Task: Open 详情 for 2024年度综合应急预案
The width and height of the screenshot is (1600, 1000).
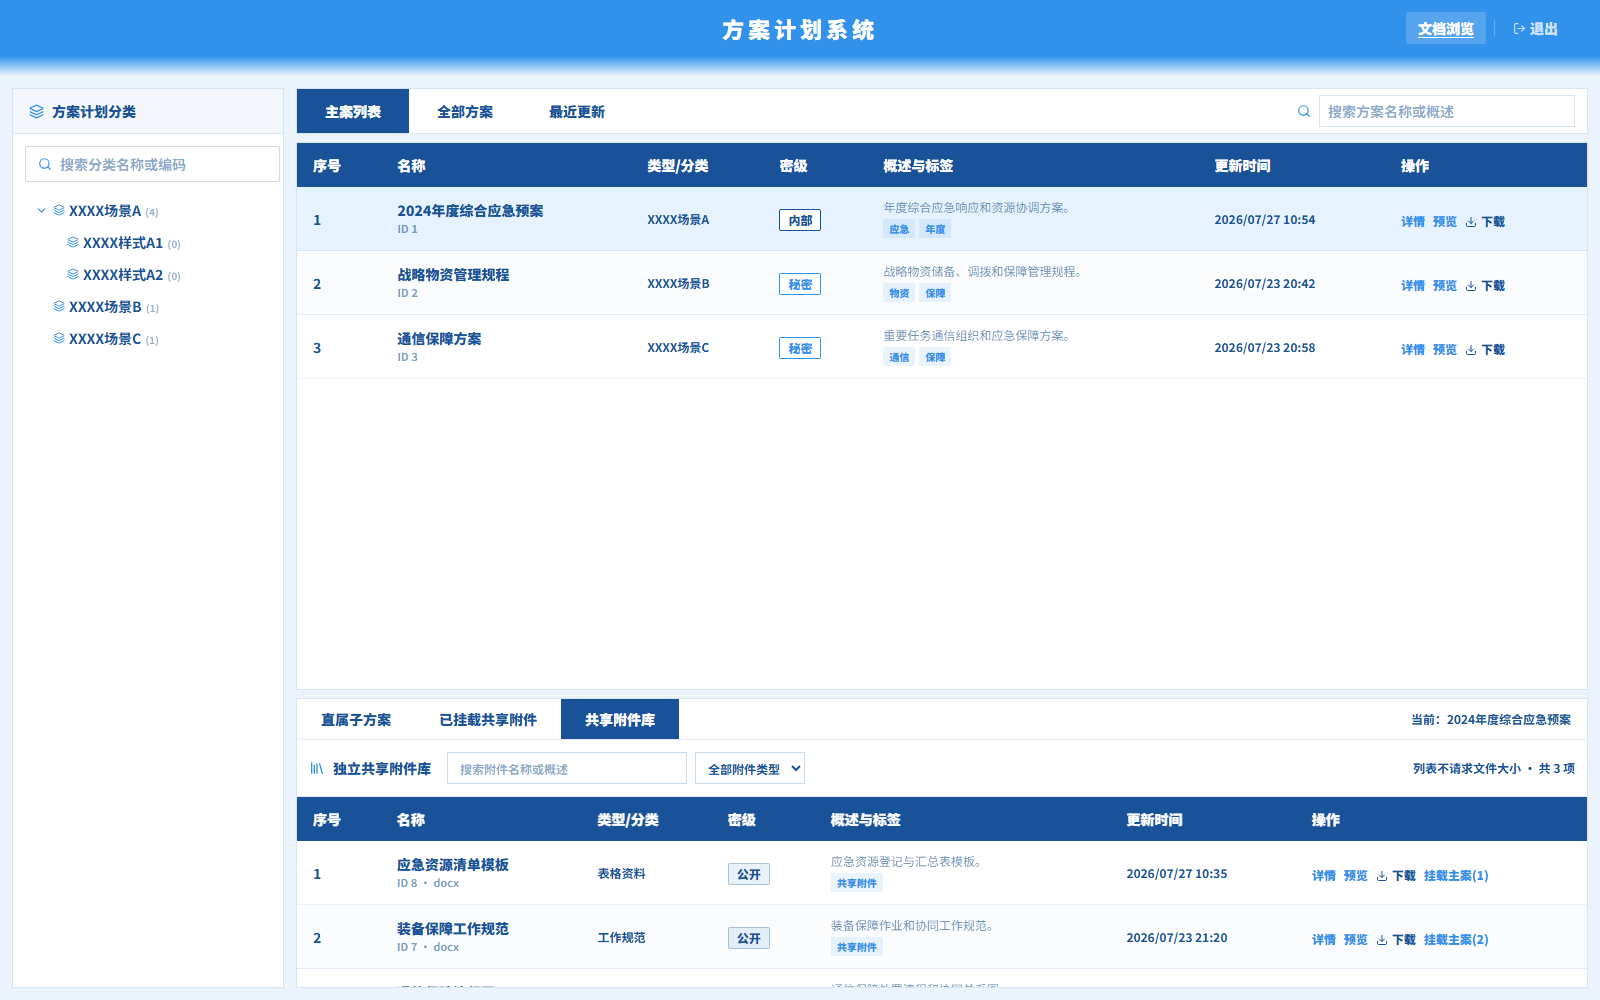Action: pyautogui.click(x=1413, y=222)
